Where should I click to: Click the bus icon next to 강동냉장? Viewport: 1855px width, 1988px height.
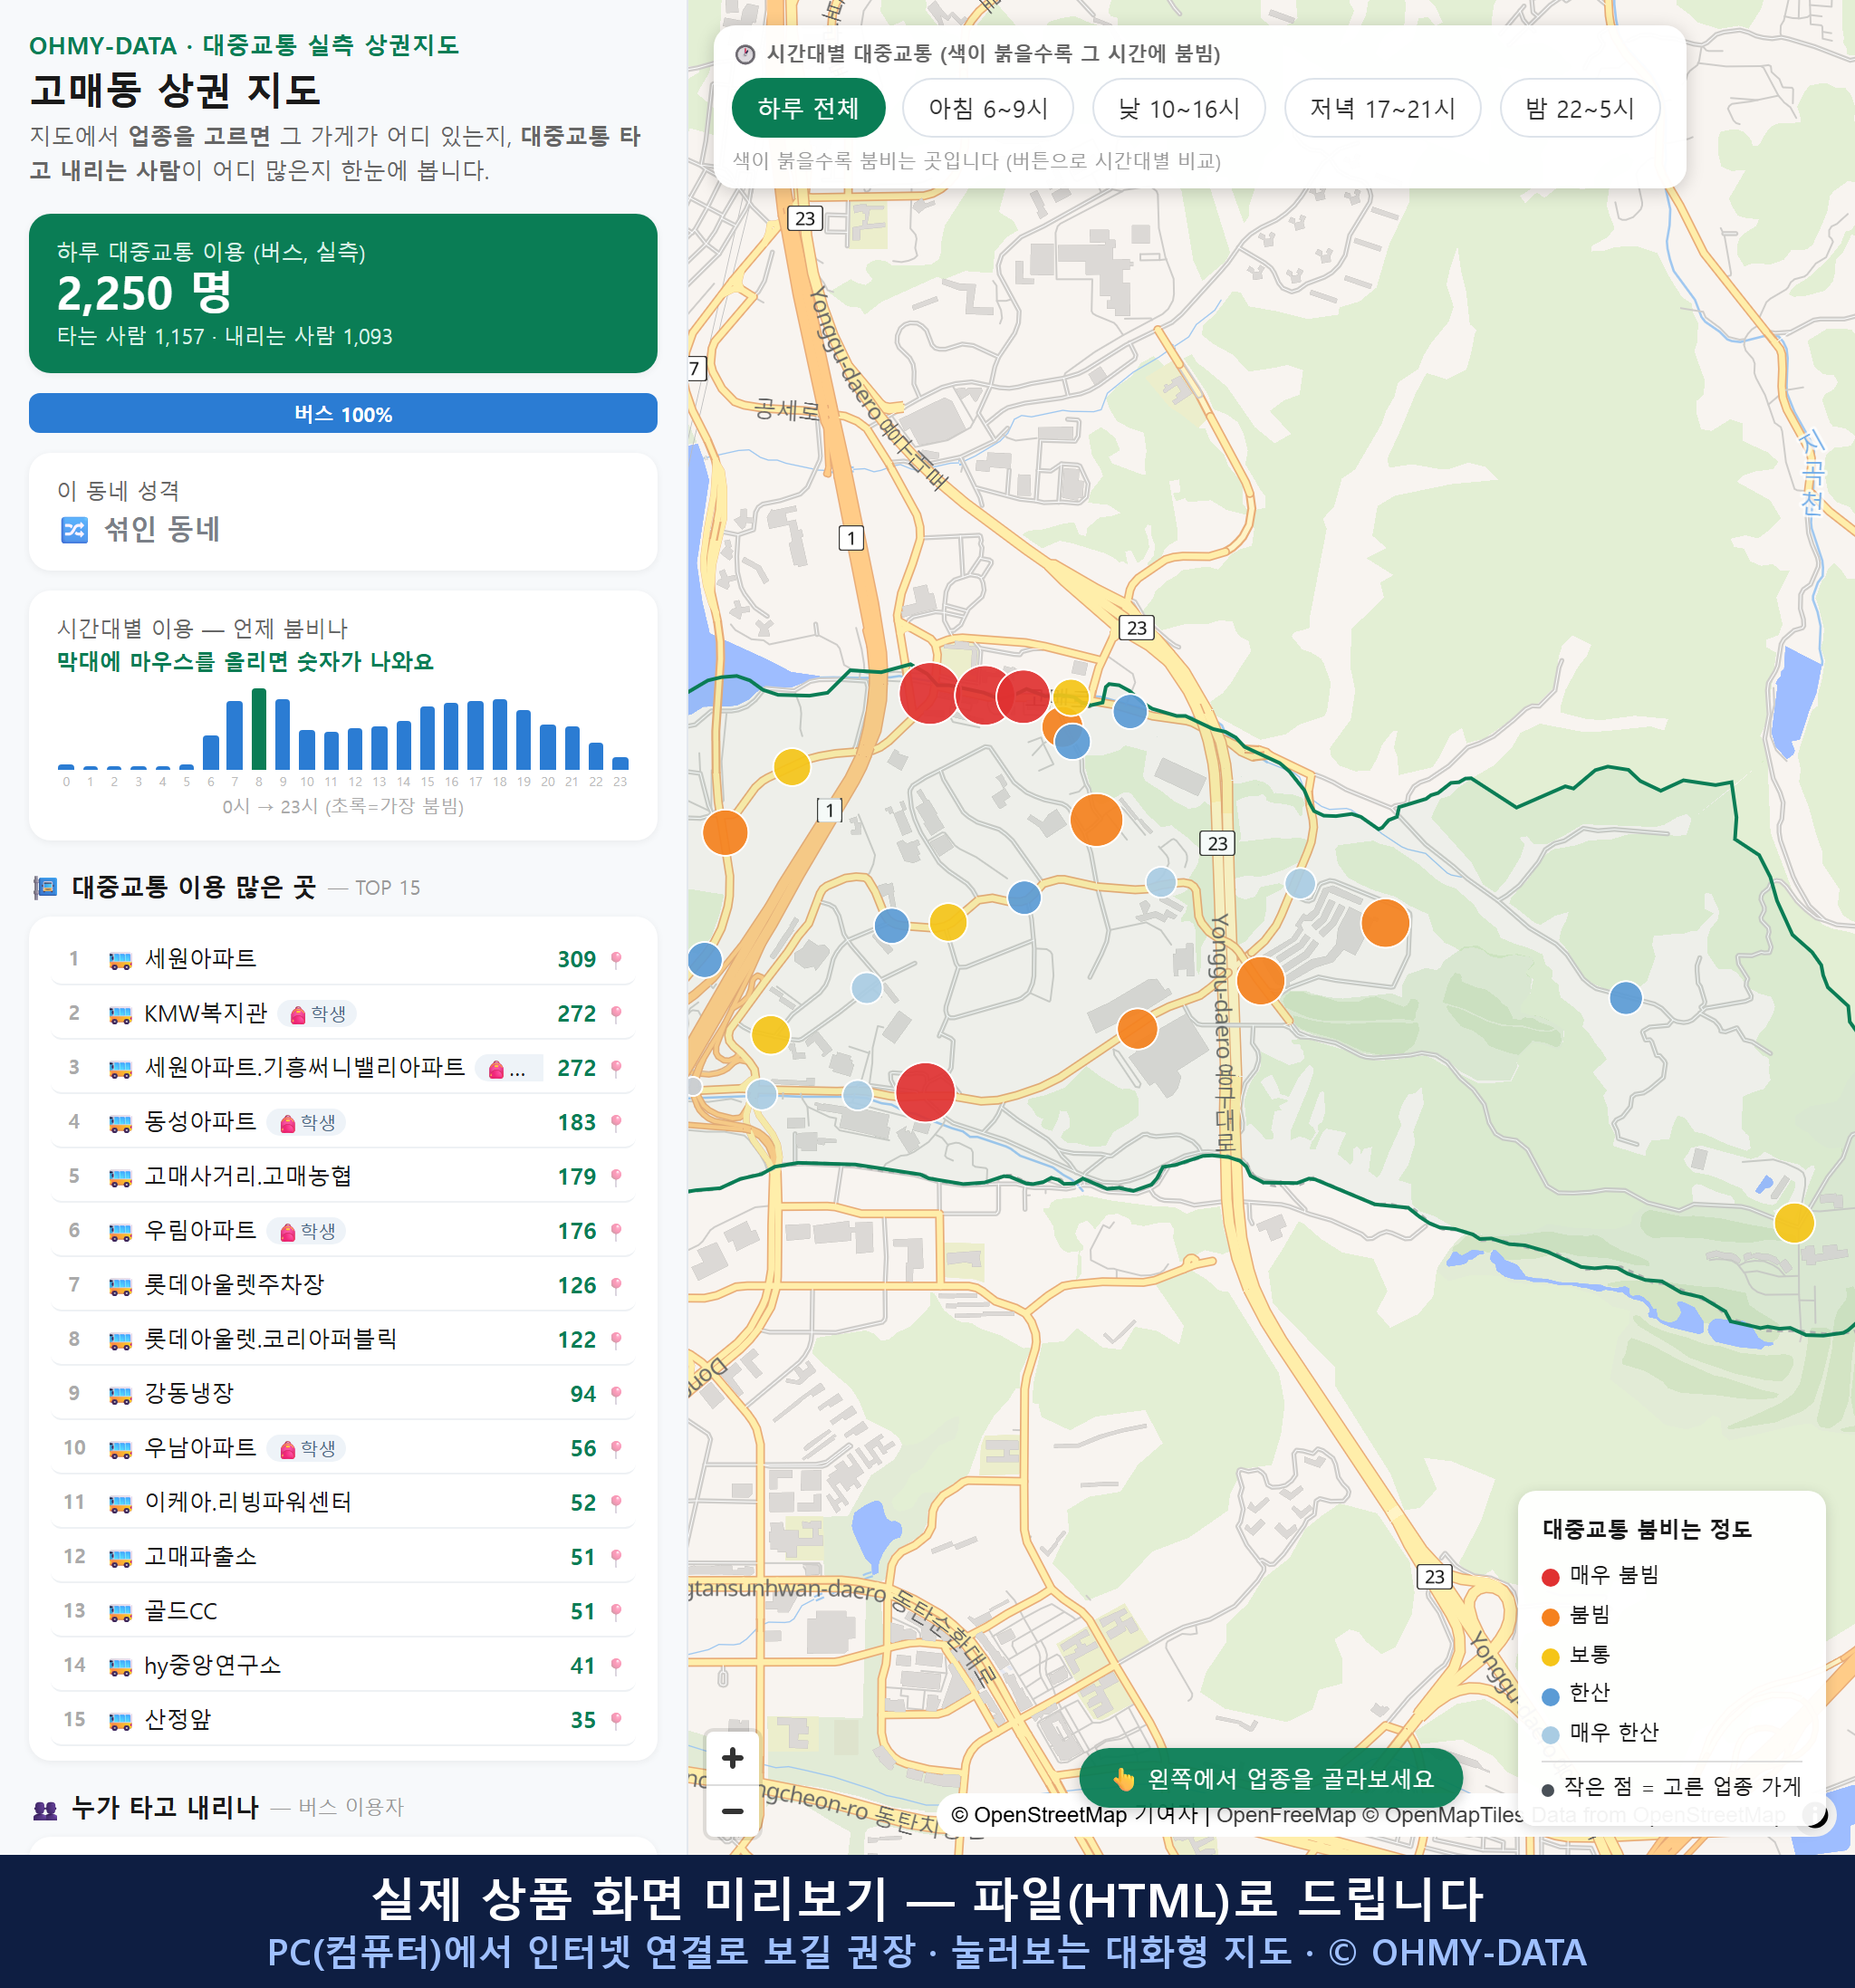click(x=120, y=1395)
